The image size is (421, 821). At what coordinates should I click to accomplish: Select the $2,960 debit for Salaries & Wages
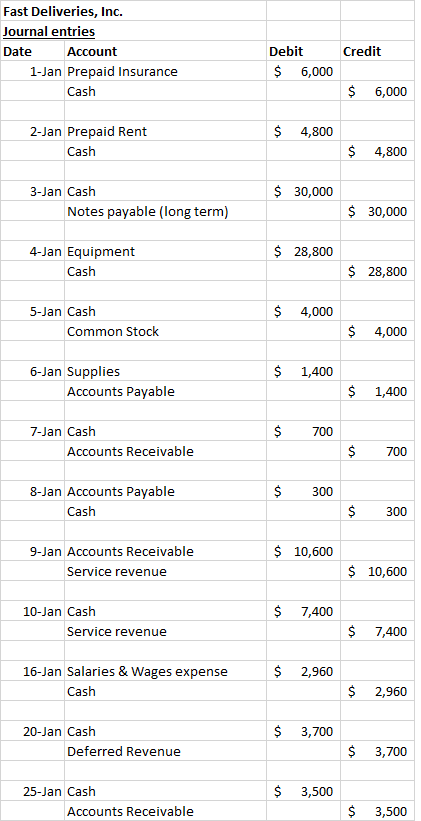click(x=304, y=671)
